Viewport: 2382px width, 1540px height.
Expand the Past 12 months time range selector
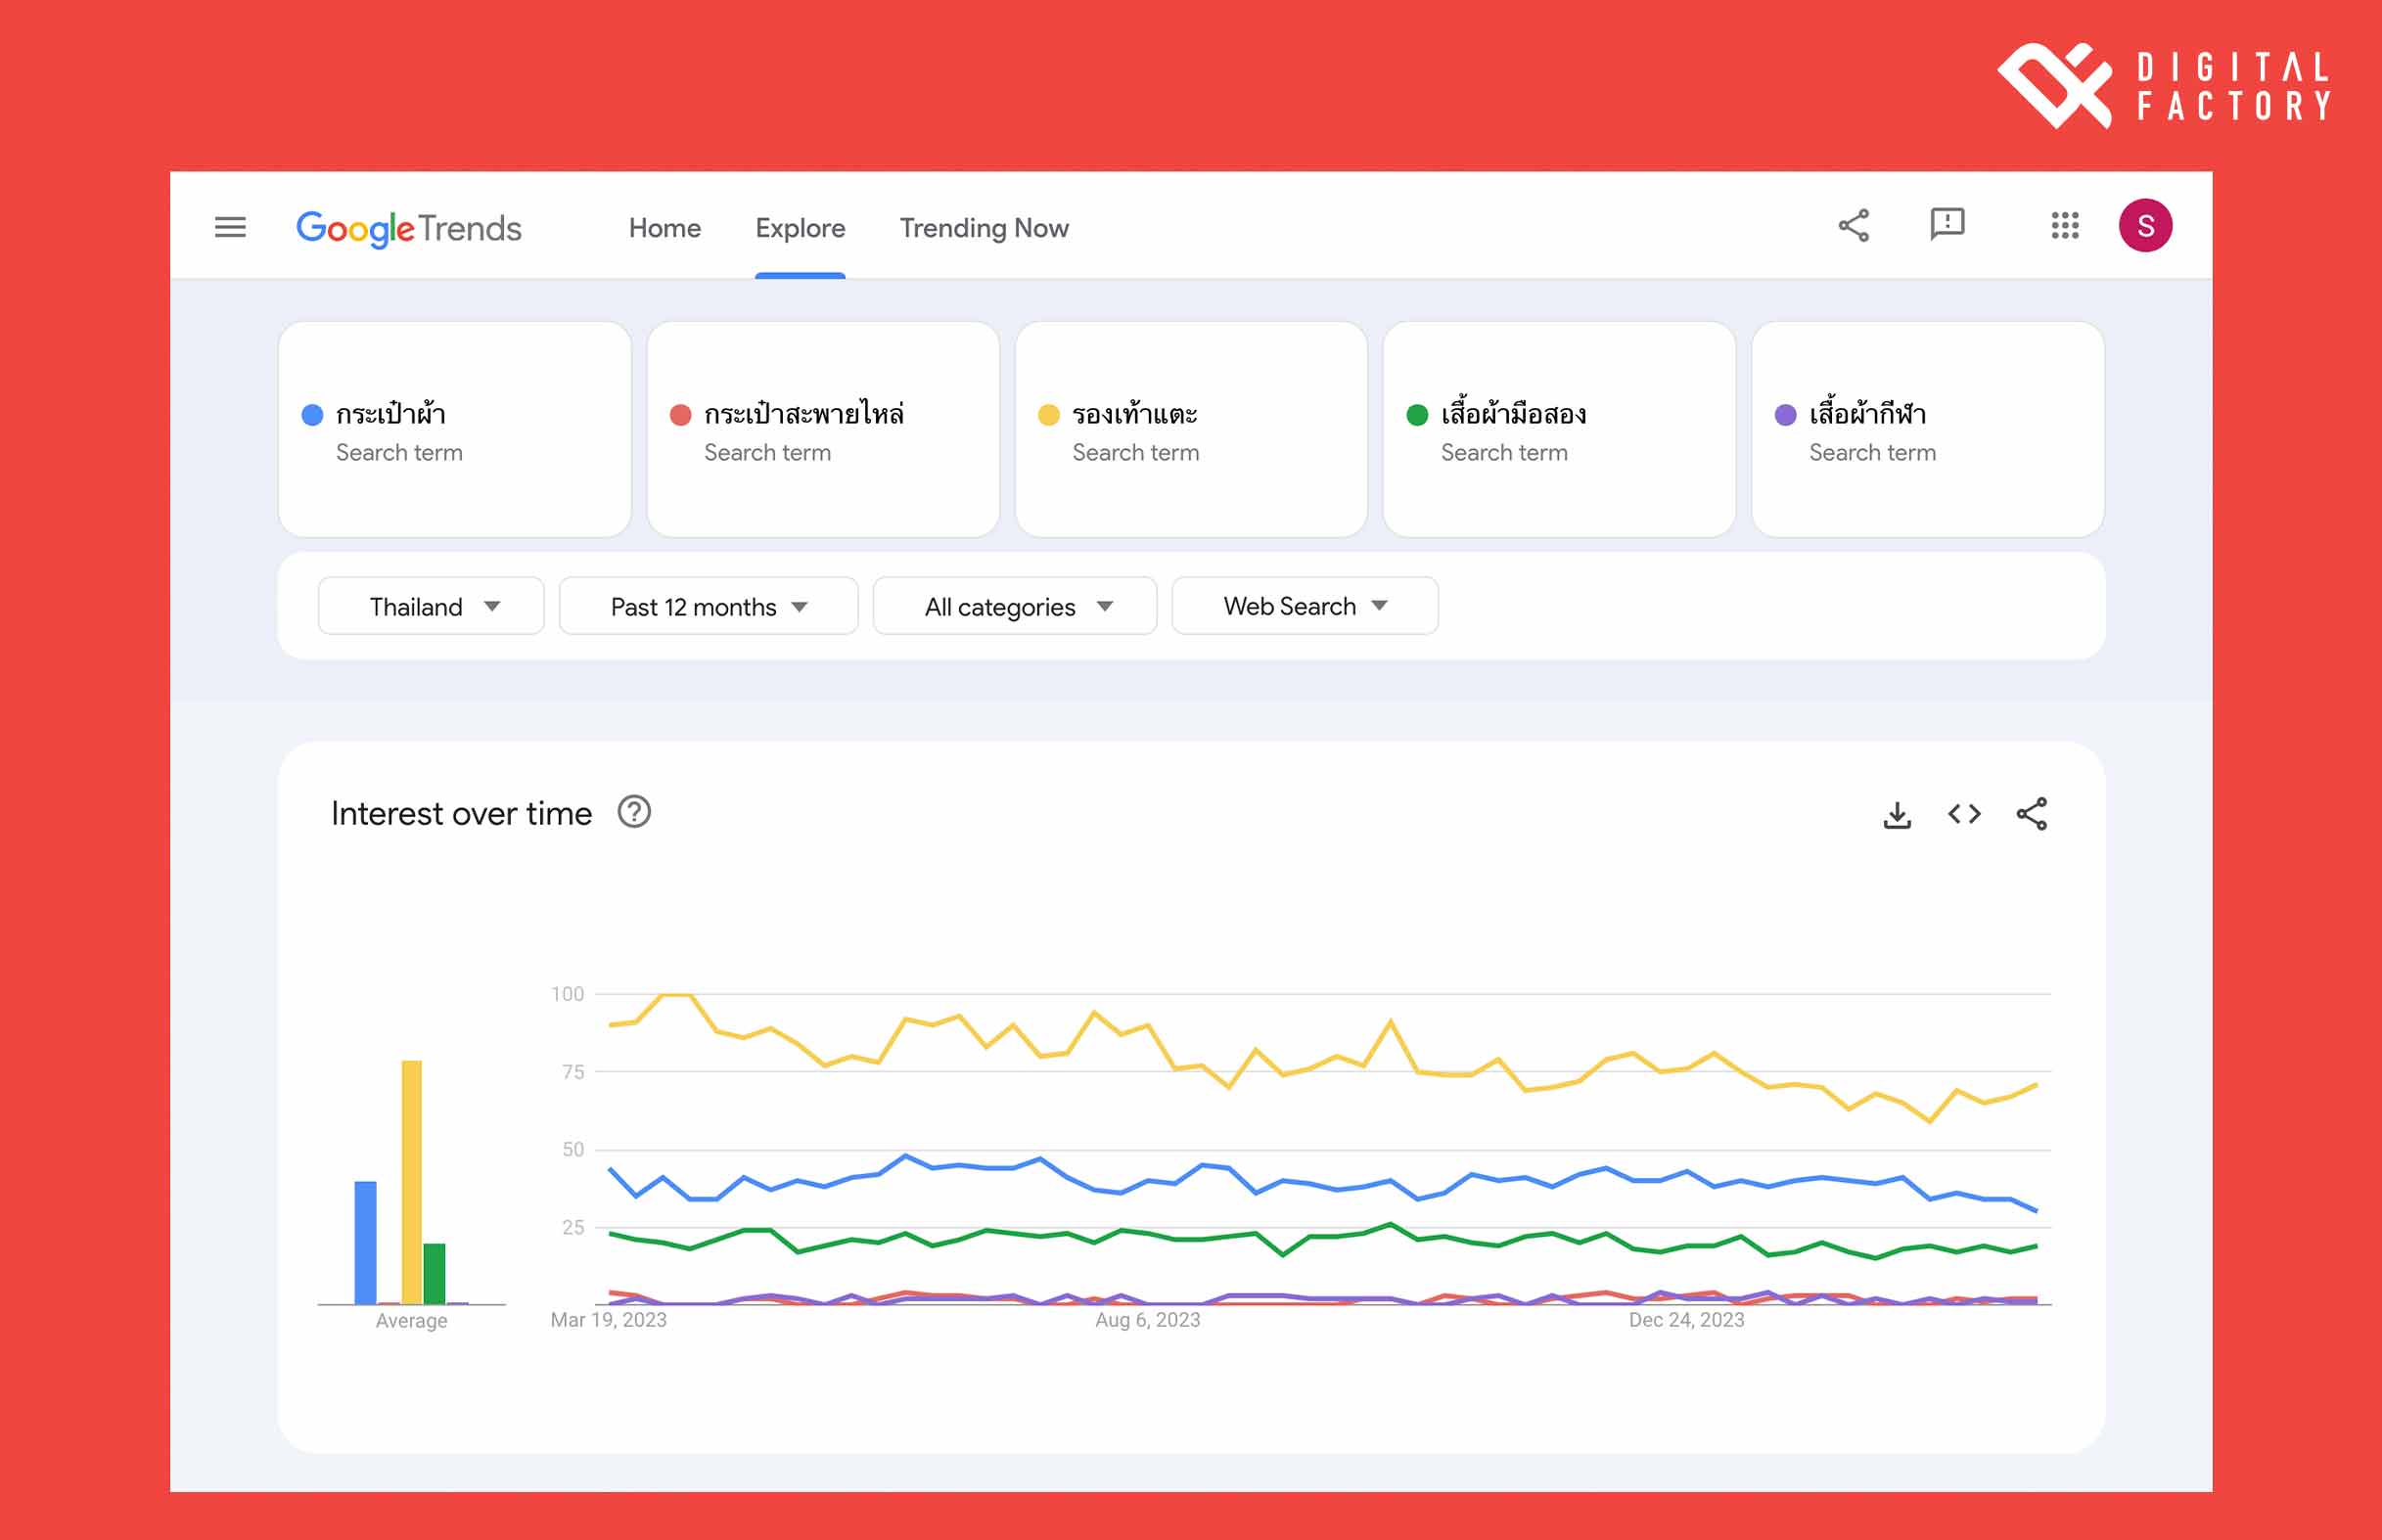pyautogui.click(x=707, y=605)
